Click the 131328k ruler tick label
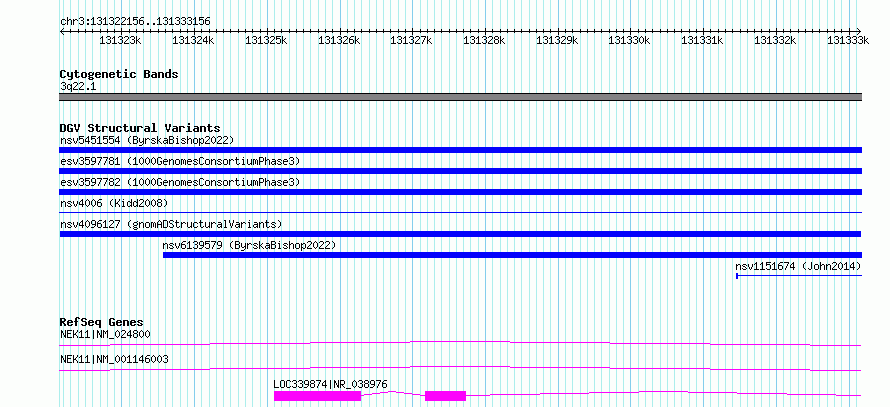The image size is (890, 407). click(484, 40)
